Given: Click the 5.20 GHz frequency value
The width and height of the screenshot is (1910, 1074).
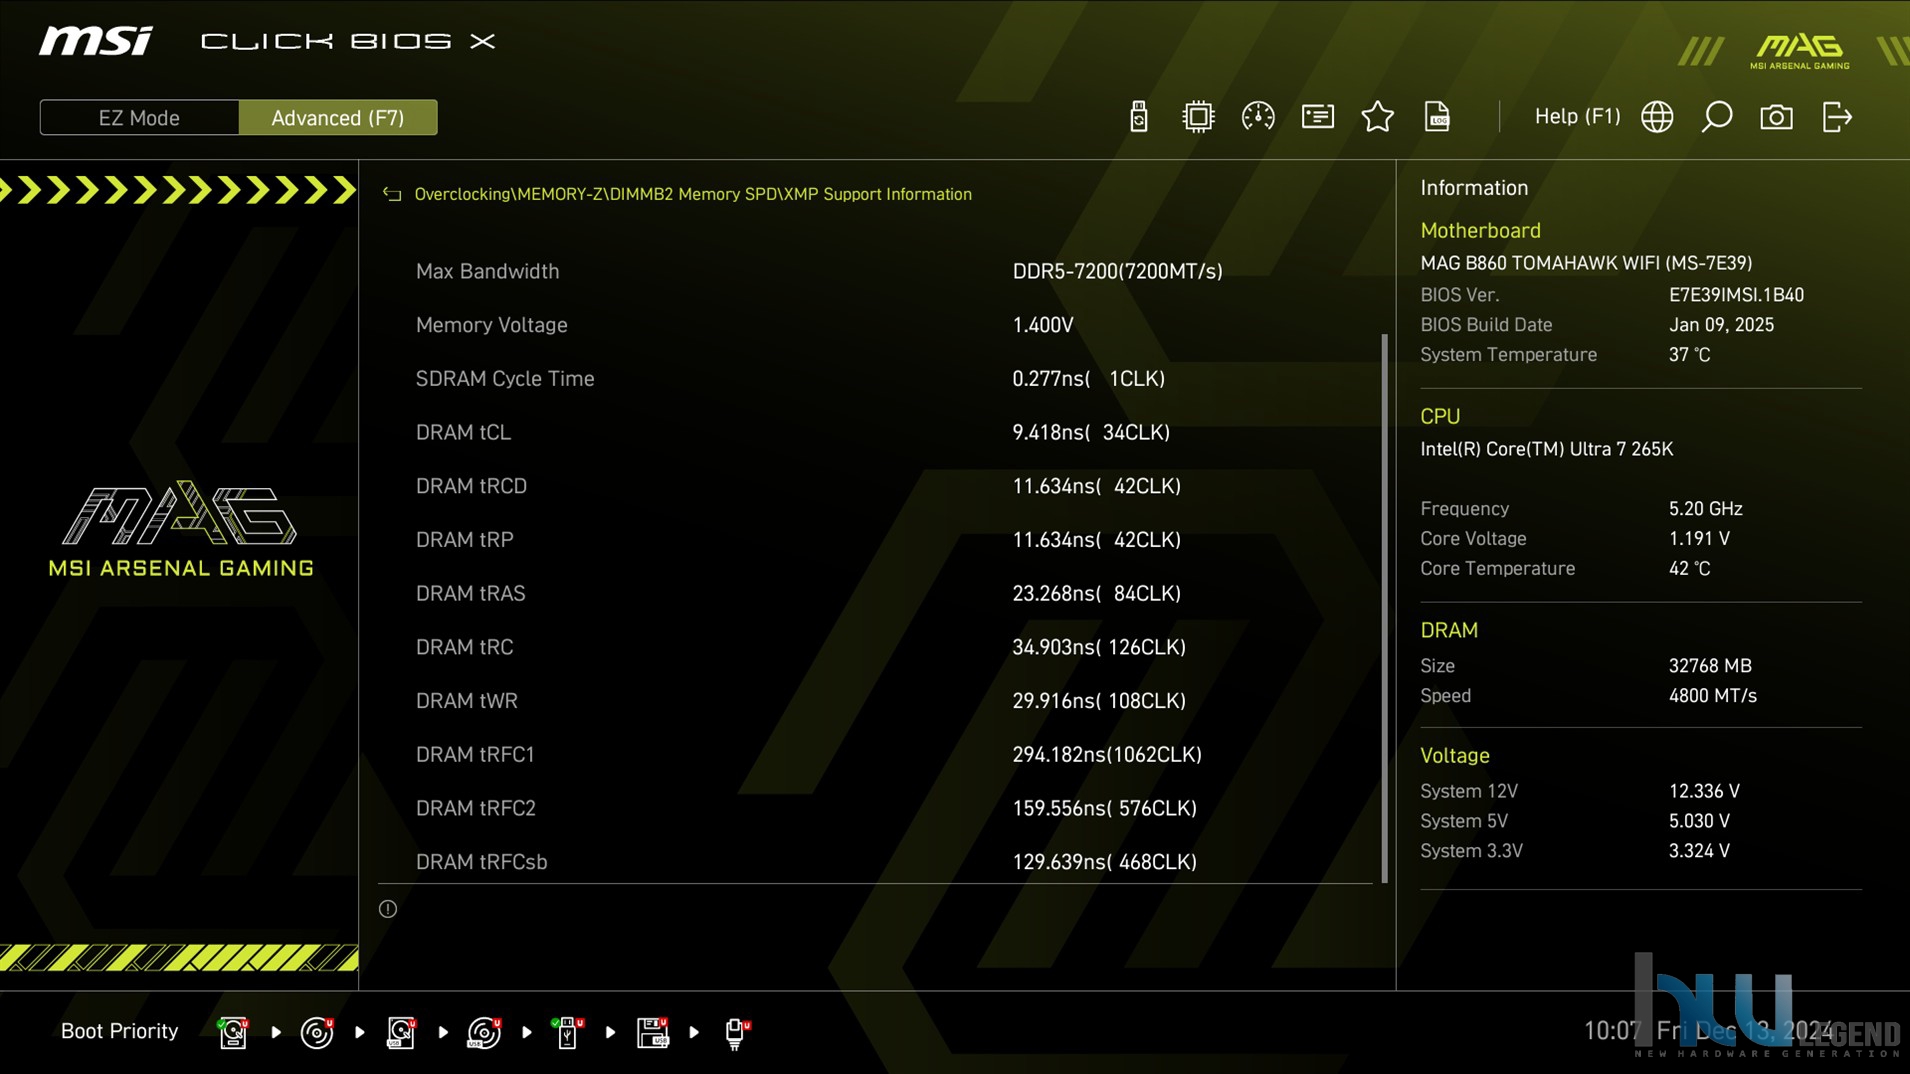Looking at the screenshot, I should pos(1705,509).
